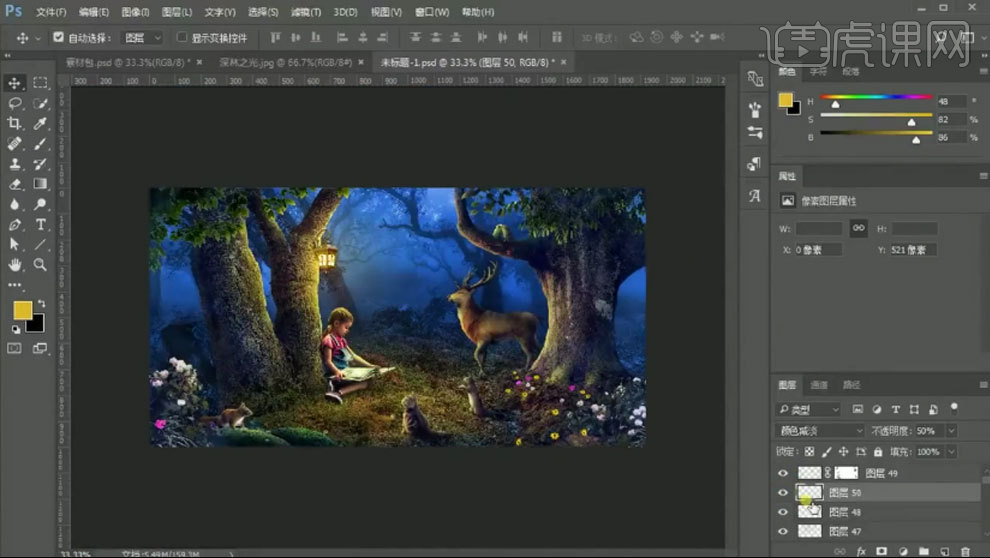Viewport: 990px width, 558px height.
Task: Close the 未标题-1.psd document tab
Action: (563, 62)
